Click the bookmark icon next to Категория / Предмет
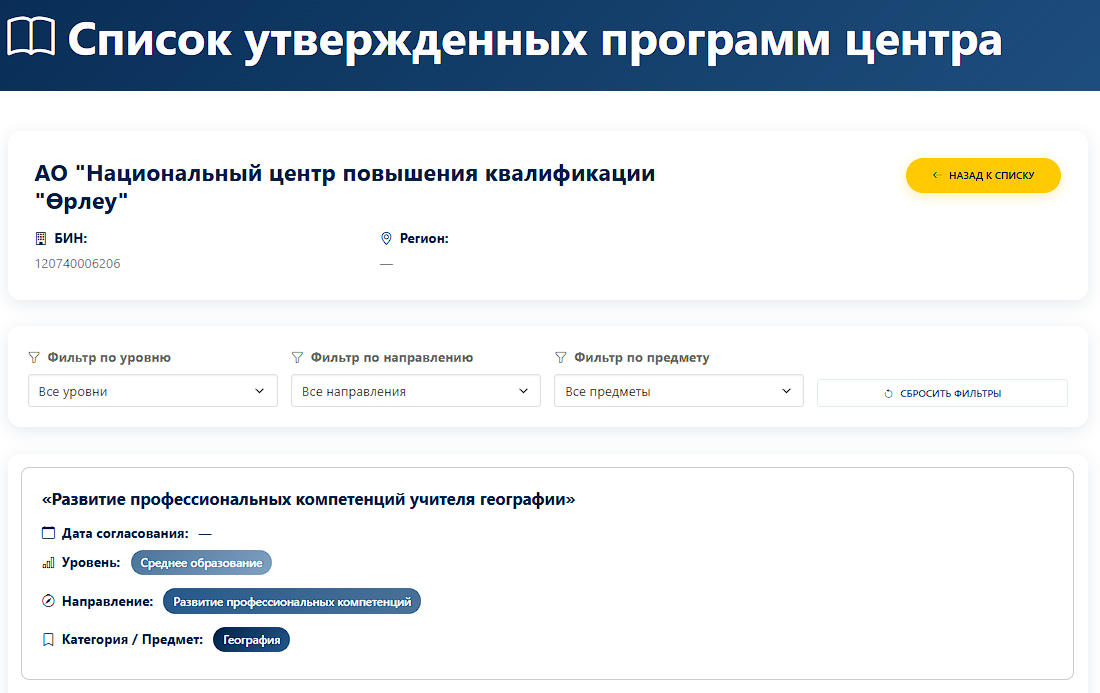The height and width of the screenshot is (693, 1100). click(46, 639)
